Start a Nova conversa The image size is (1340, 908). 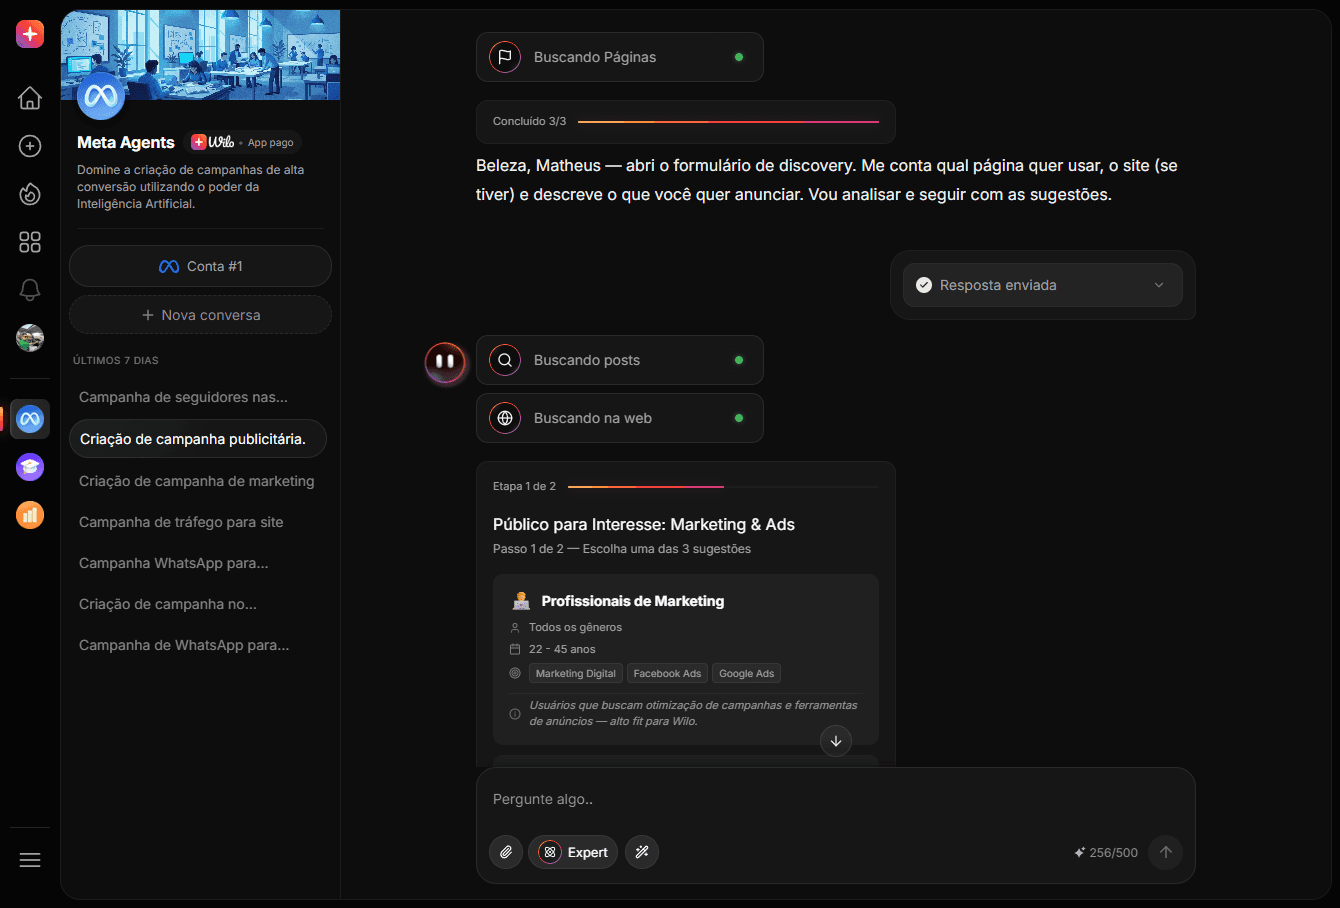tap(200, 314)
